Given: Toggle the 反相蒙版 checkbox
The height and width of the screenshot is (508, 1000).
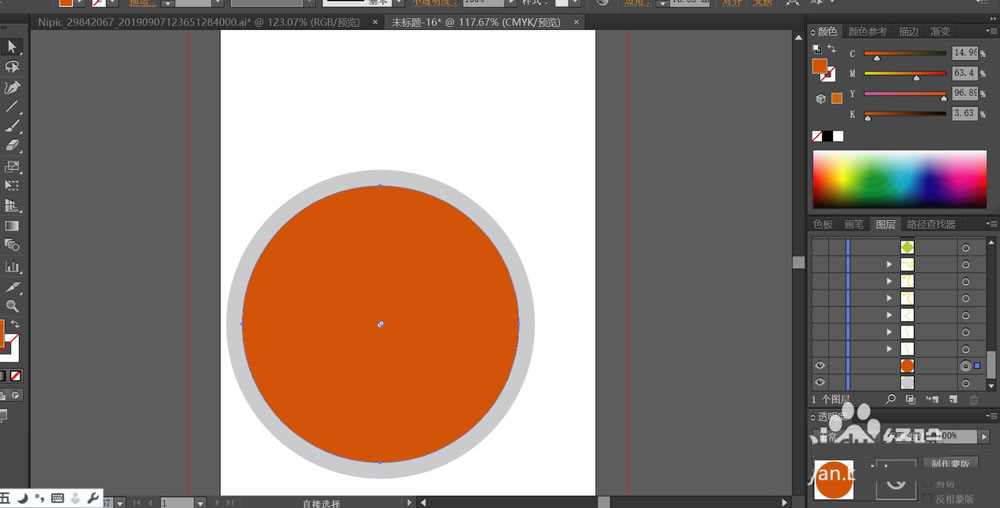Looking at the screenshot, I should [x=928, y=499].
